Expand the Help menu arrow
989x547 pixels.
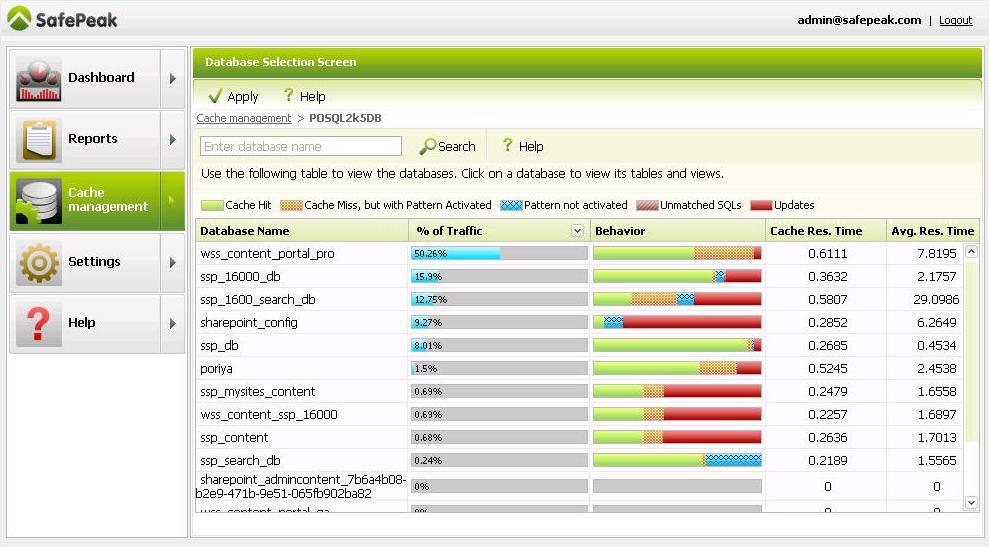173,324
